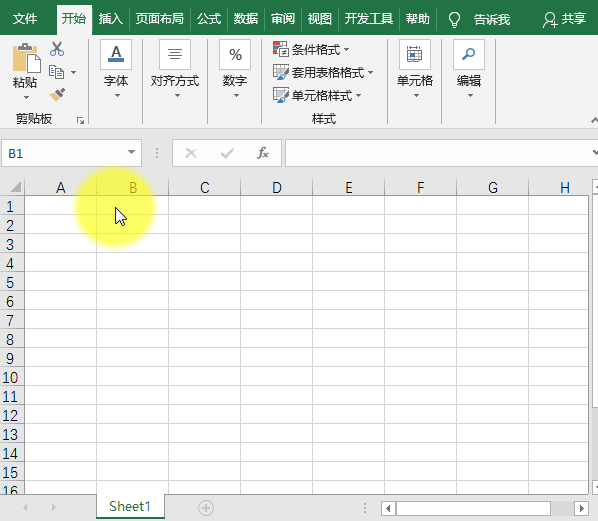
Task: Click previous sheet navigation arrow
Action: (x=25, y=508)
